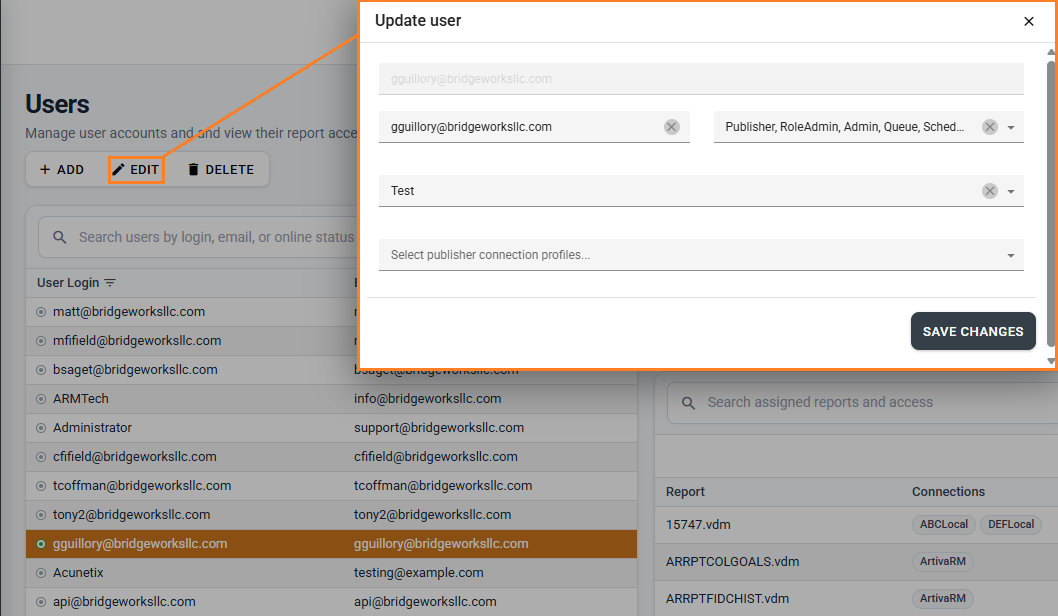
Task: Select radio for api@bridgeworksllc.com
Action: [x=41, y=602]
